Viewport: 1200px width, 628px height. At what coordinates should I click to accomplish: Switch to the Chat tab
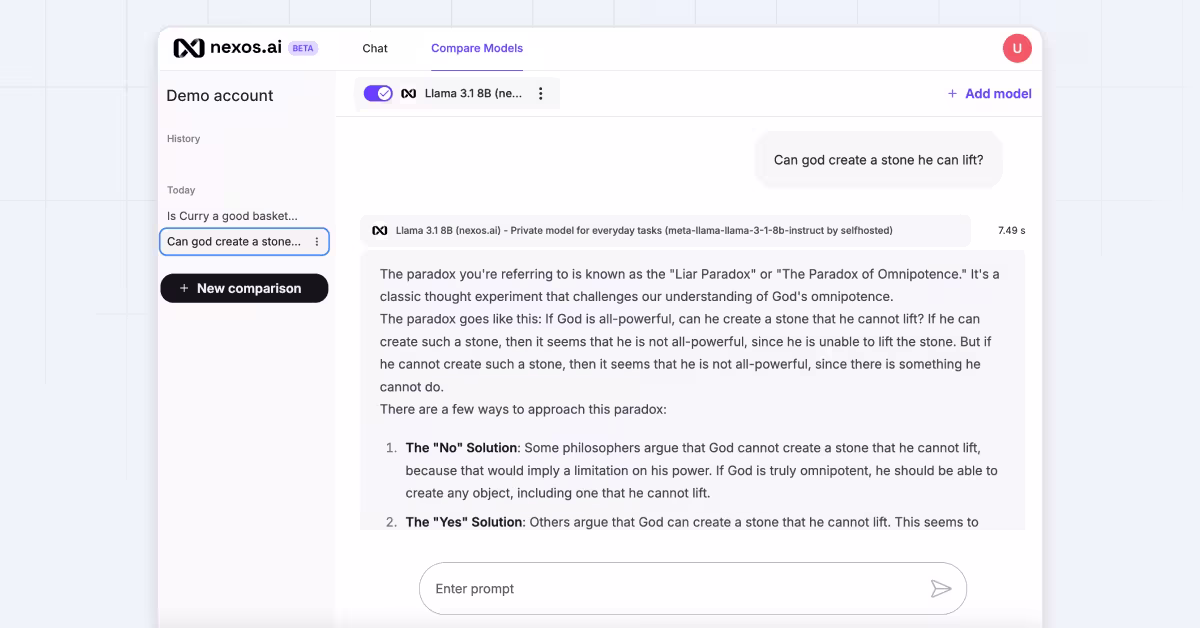[375, 48]
